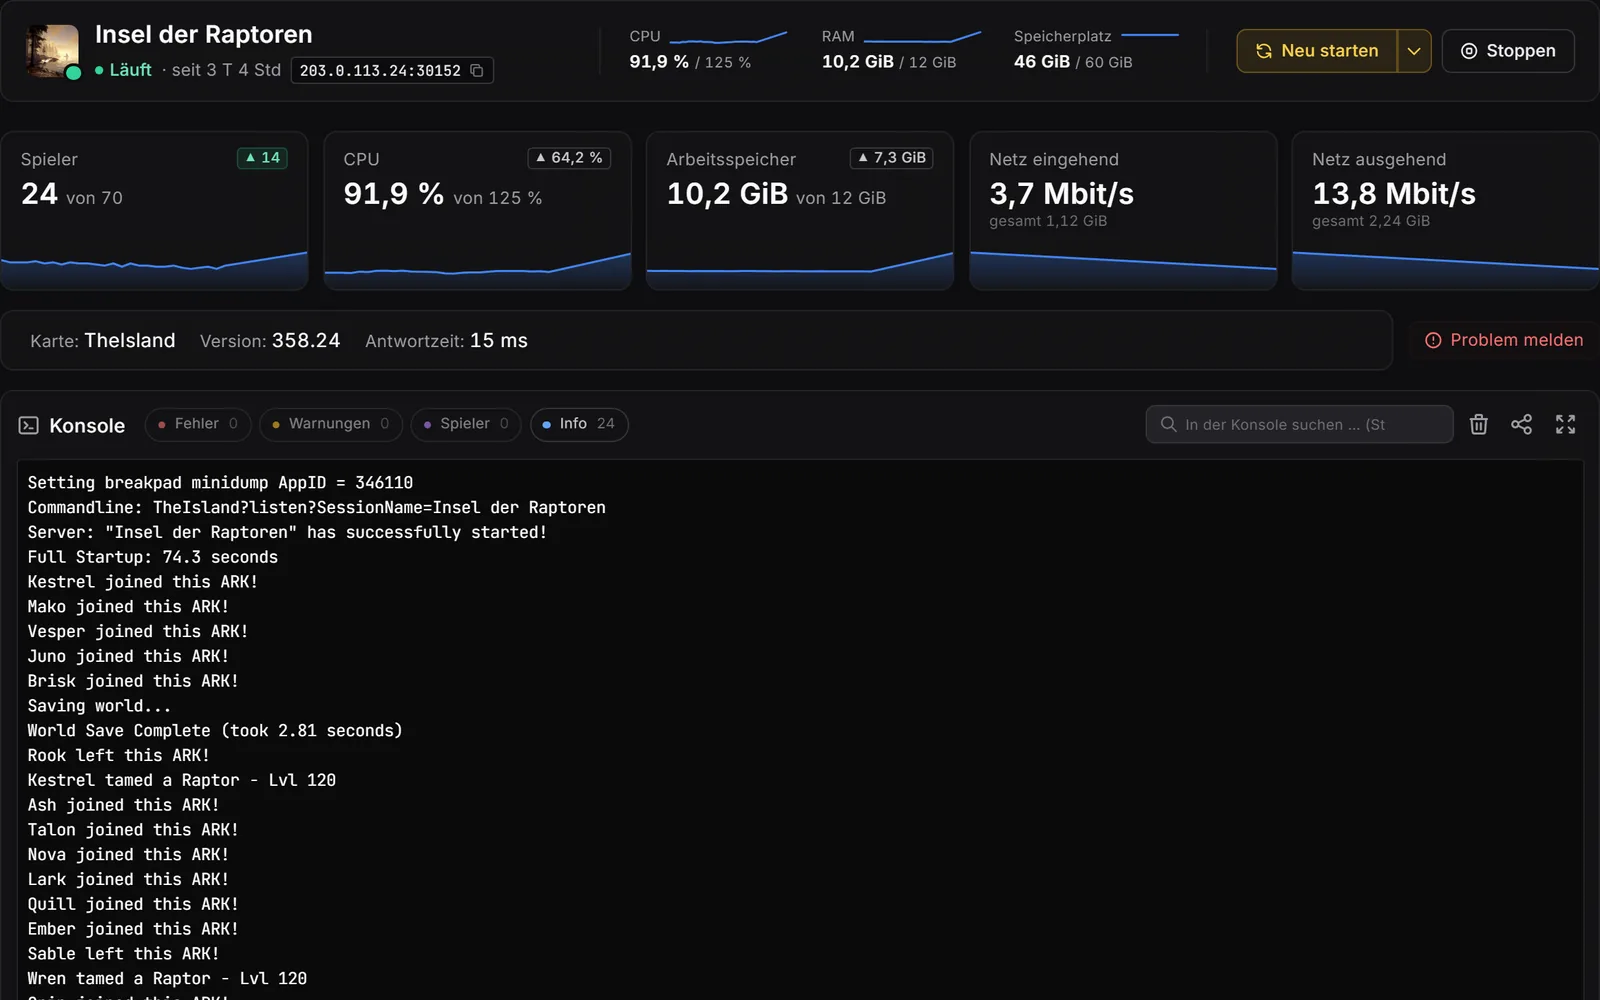Report an issue via Problem melden
The width and height of the screenshot is (1600, 1000).
[x=1504, y=340]
